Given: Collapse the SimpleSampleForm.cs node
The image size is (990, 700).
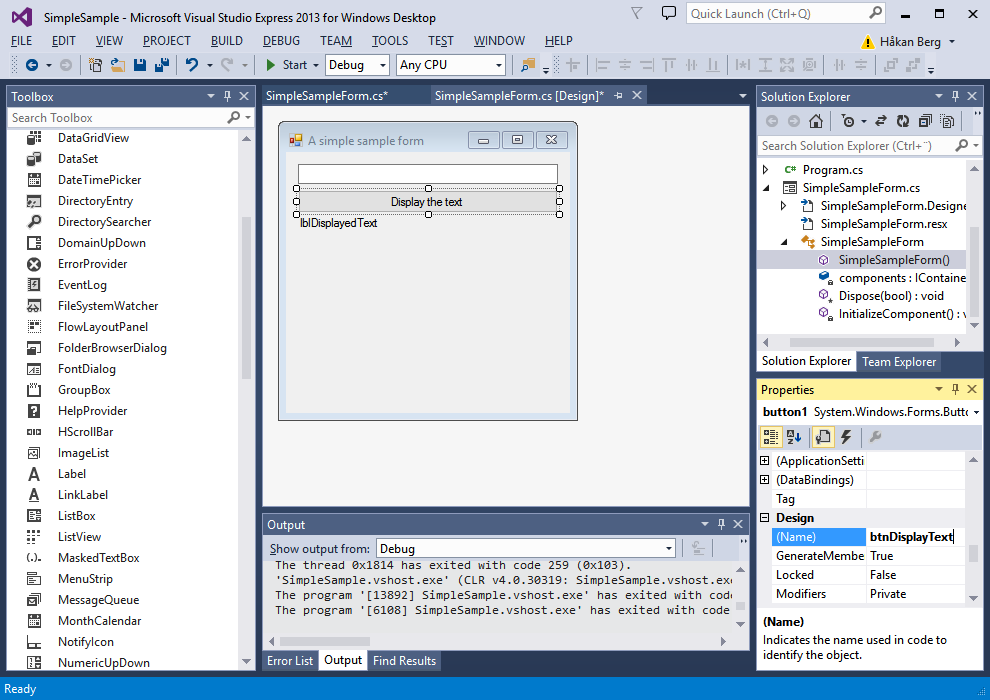Looking at the screenshot, I should pyautogui.click(x=766, y=187).
